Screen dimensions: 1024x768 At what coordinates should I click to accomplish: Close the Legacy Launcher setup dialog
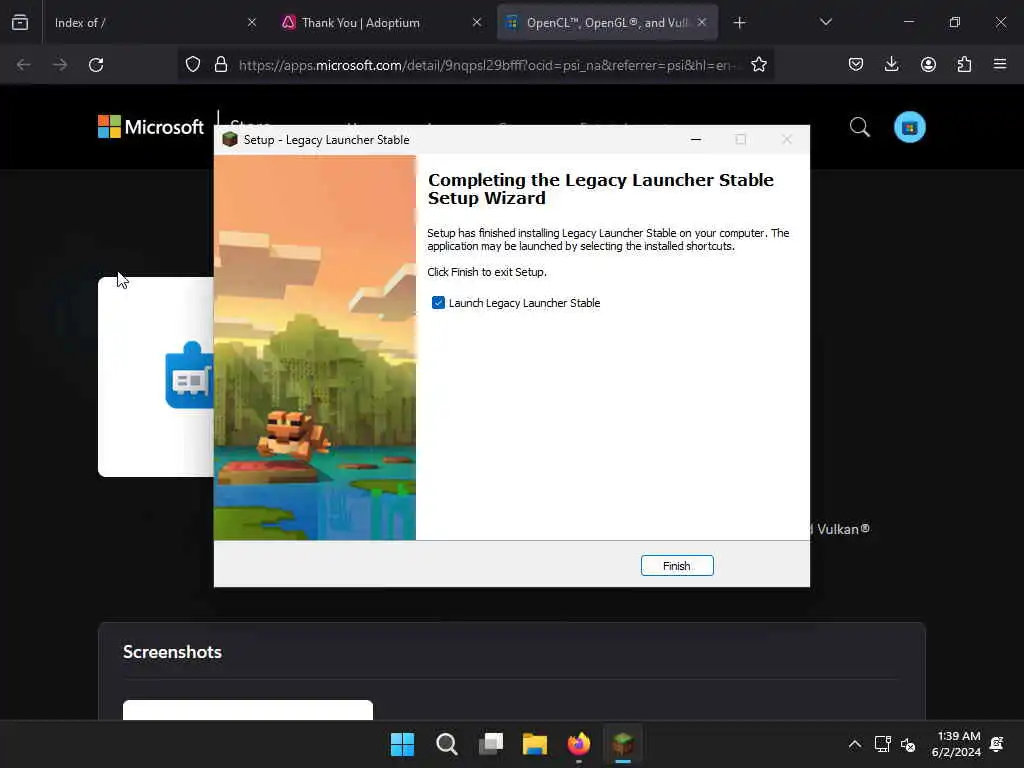(x=787, y=140)
